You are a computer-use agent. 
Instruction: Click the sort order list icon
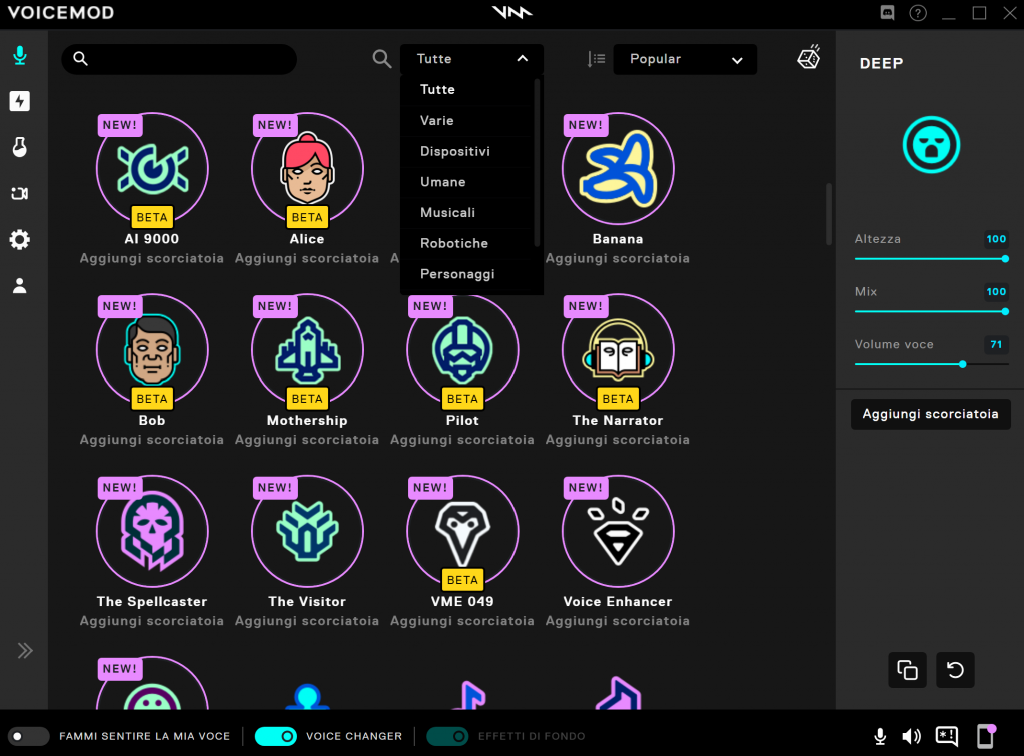596,59
